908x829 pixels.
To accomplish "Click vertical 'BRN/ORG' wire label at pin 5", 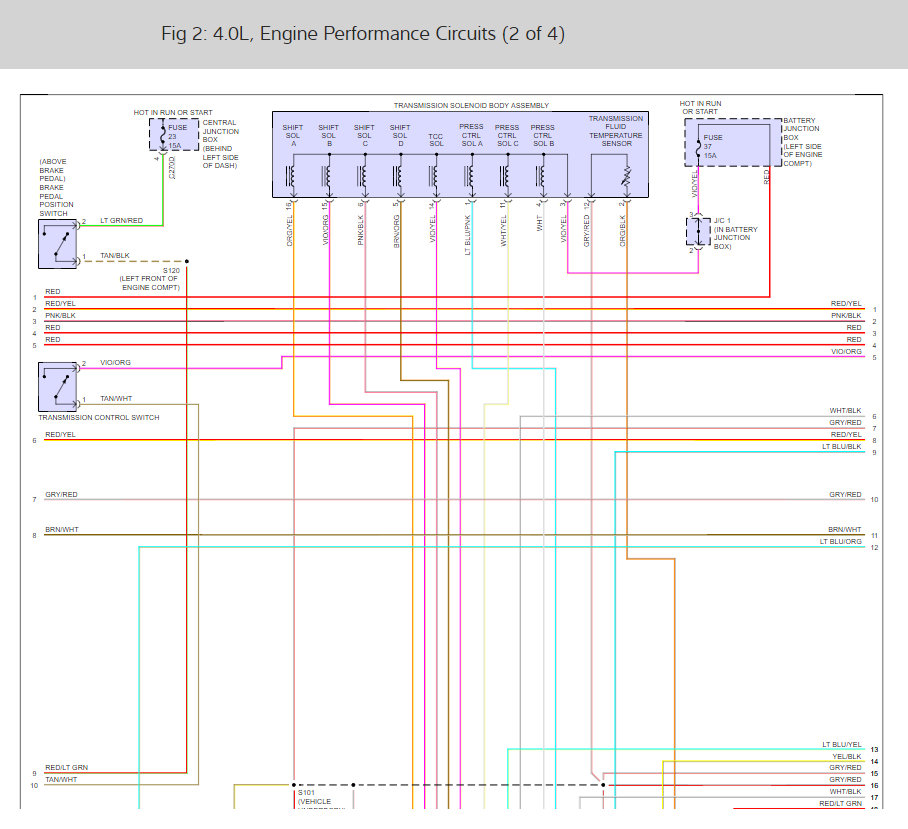I will click(397, 232).
